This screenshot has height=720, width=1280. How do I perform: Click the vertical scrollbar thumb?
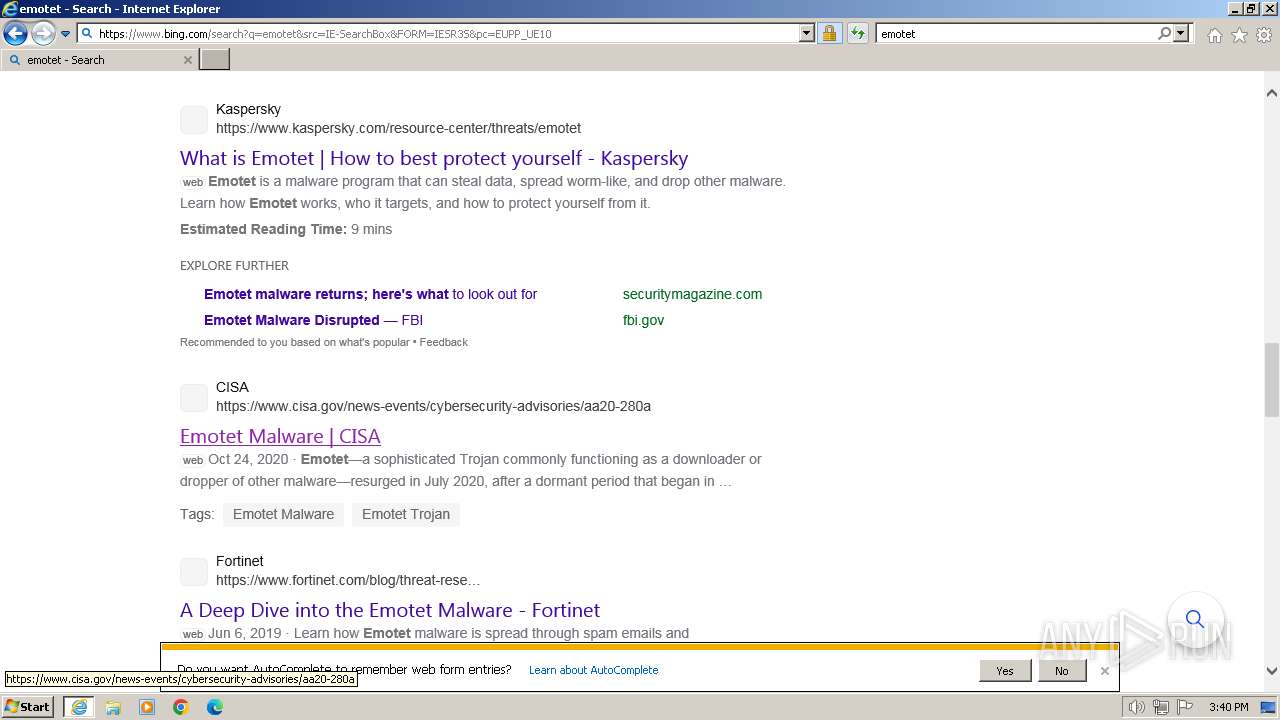1271,380
